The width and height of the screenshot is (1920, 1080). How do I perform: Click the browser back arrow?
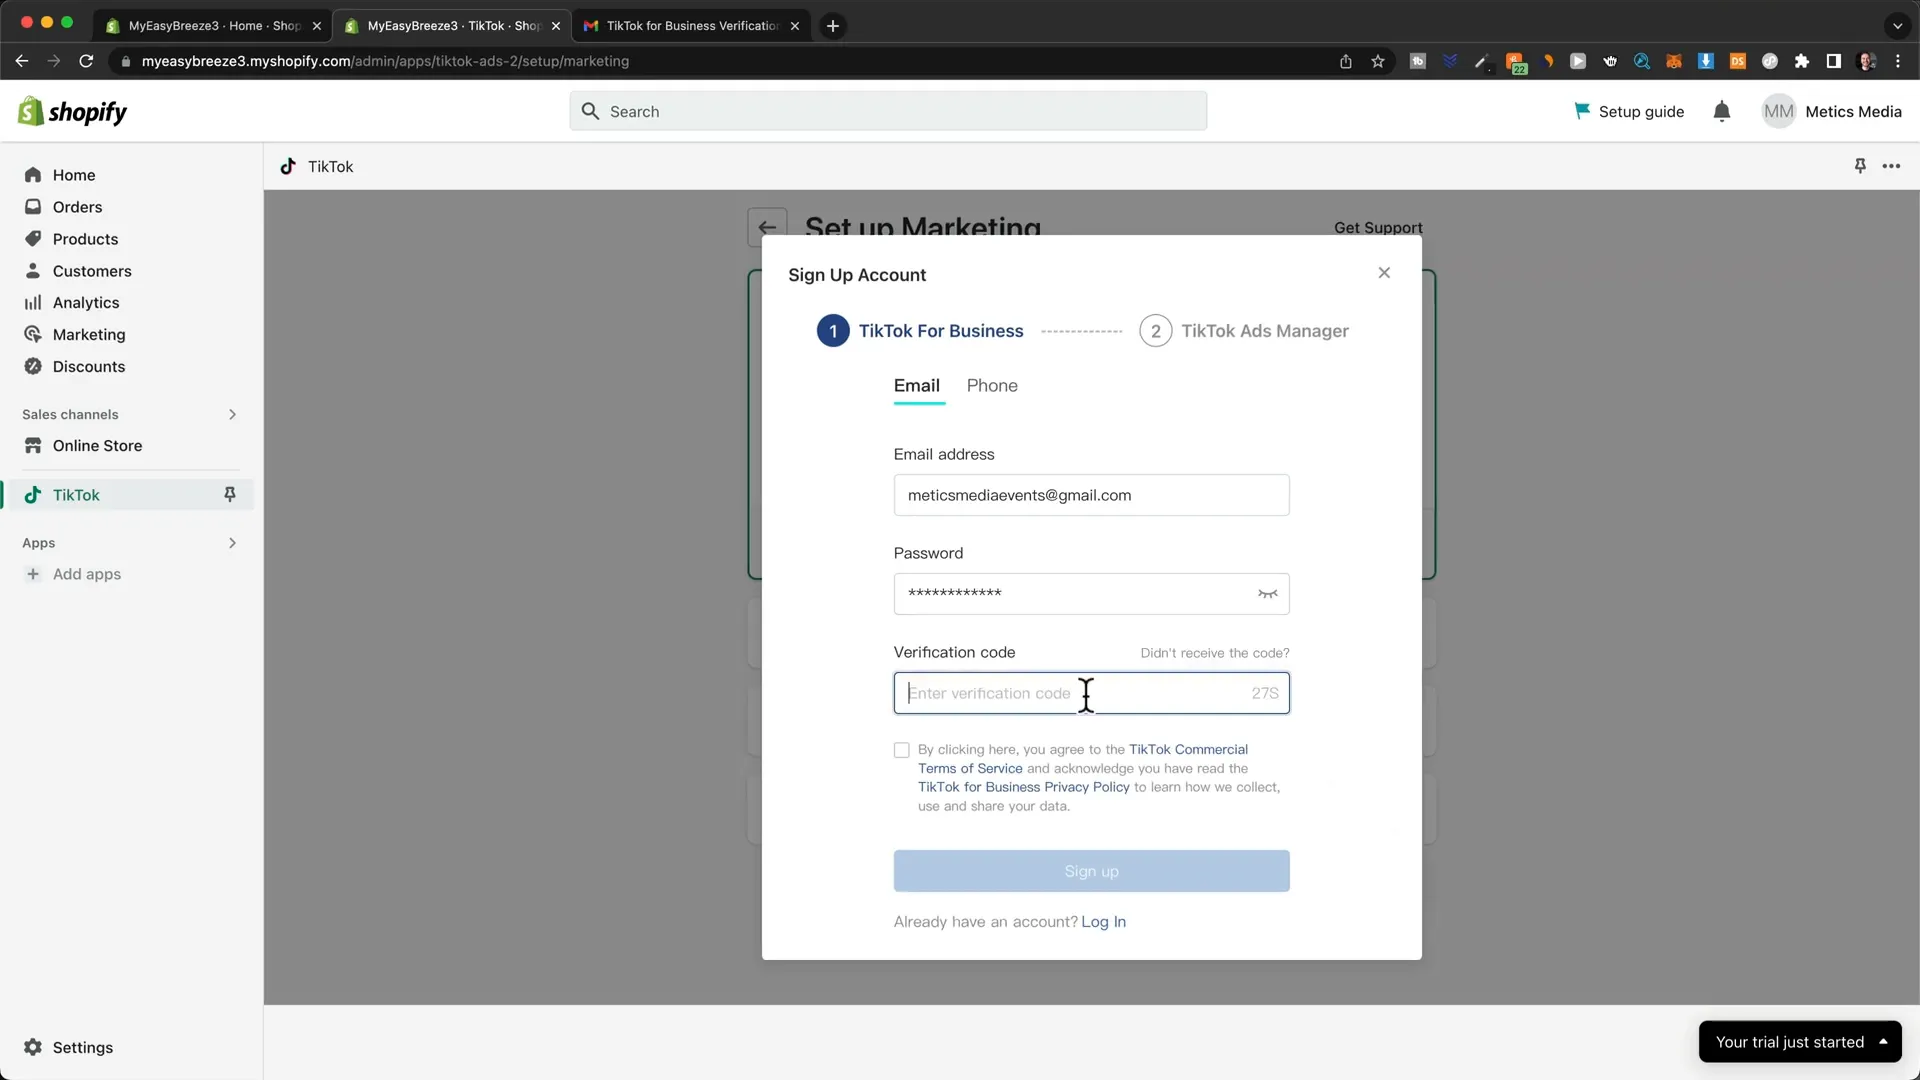tap(22, 61)
